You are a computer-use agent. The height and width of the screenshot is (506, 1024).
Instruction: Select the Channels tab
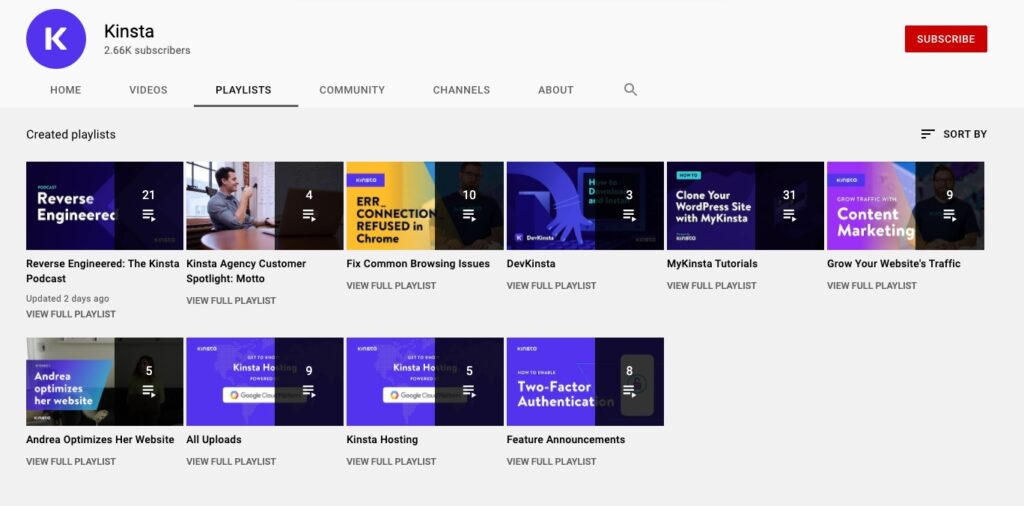(461, 90)
